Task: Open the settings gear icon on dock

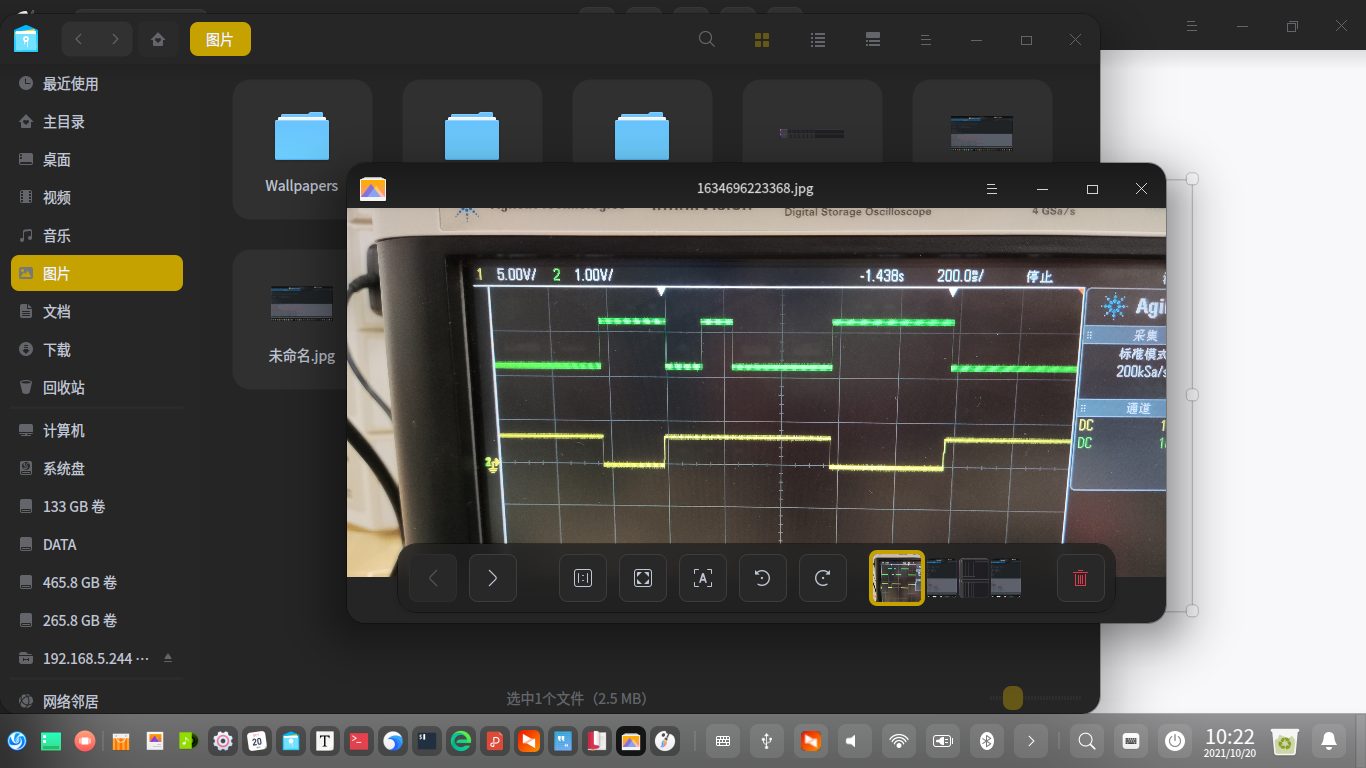Action: (223, 741)
